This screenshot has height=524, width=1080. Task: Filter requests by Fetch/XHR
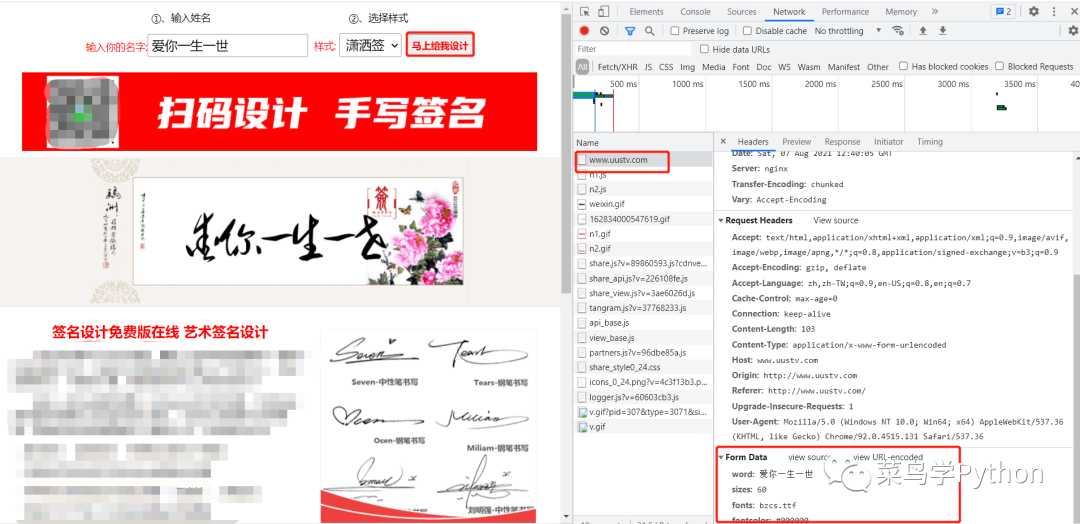617,67
